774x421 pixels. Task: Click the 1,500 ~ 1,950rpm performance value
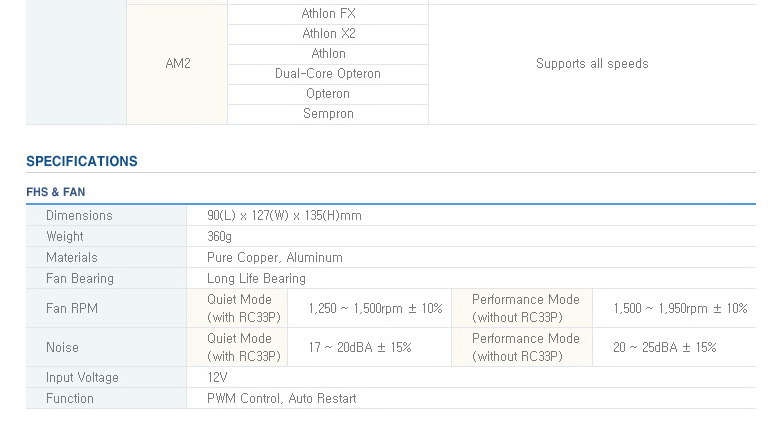(680, 309)
